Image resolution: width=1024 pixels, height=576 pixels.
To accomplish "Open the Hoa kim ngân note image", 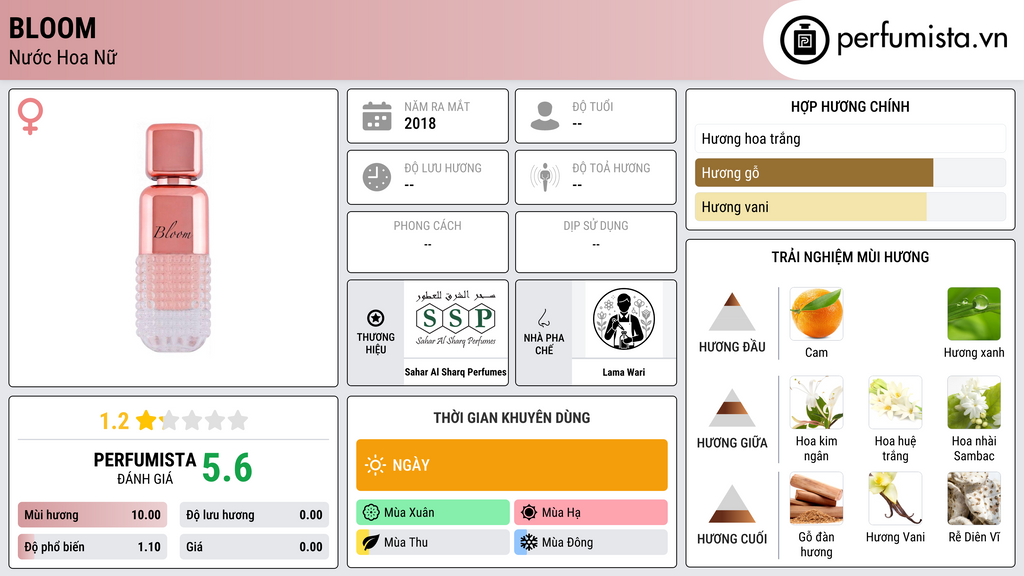I will tap(816, 402).
